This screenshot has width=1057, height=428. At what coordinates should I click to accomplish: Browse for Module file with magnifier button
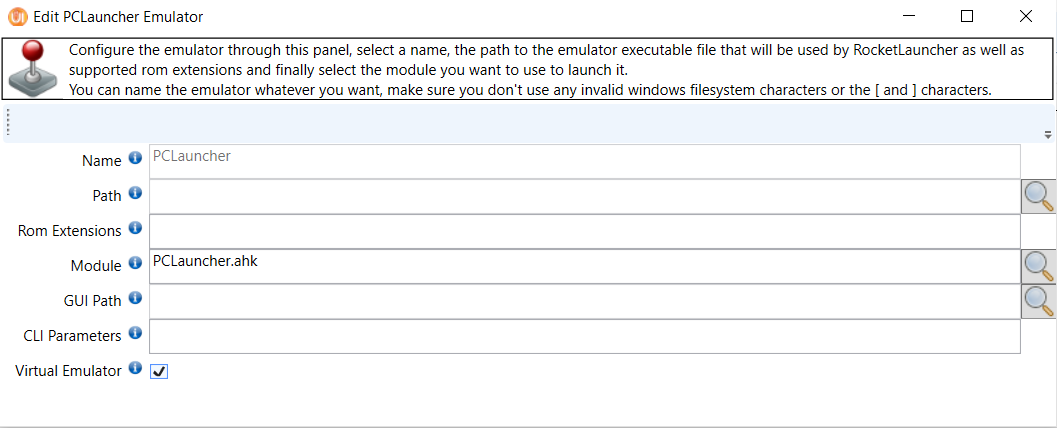pos(1038,266)
